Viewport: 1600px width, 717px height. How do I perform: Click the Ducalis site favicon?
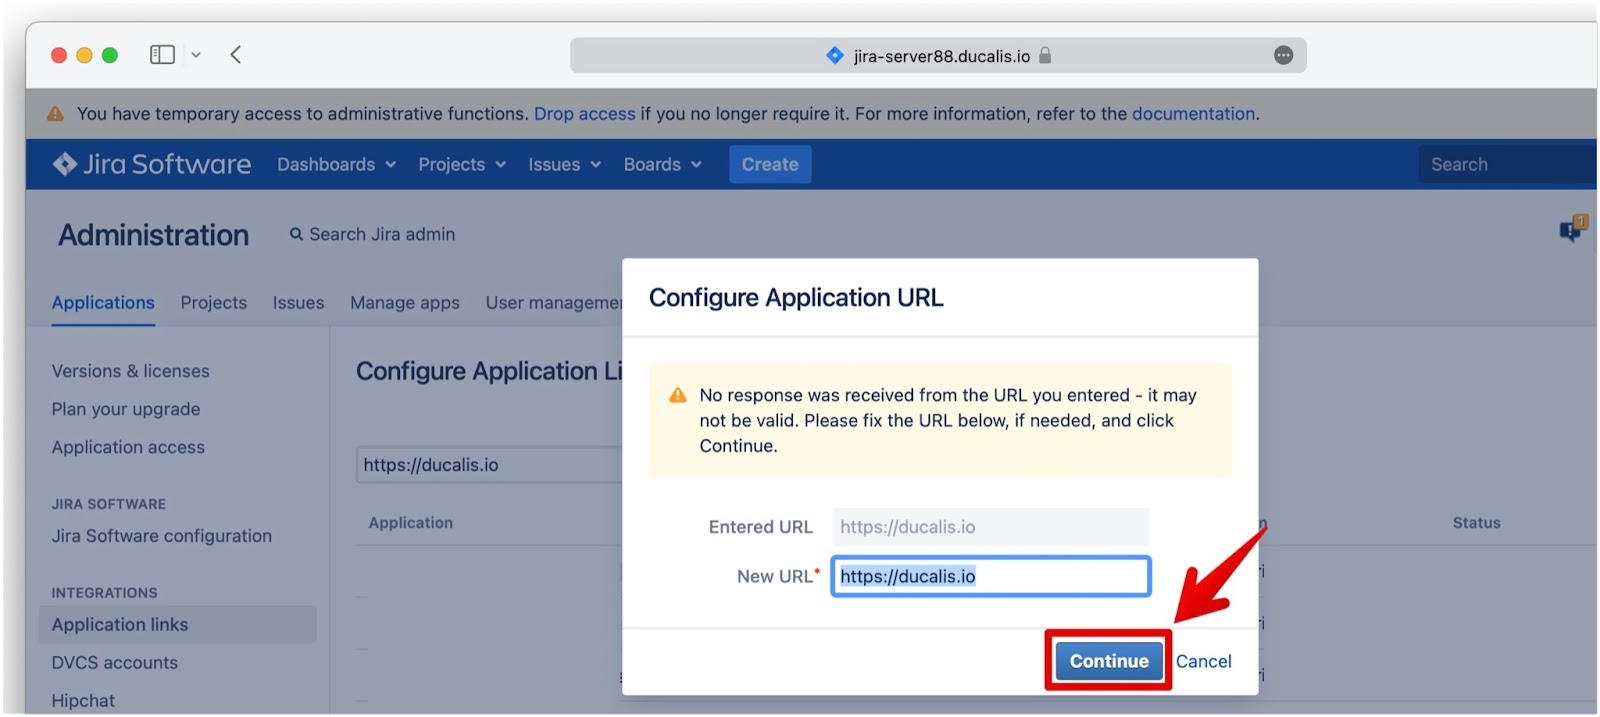coord(835,55)
